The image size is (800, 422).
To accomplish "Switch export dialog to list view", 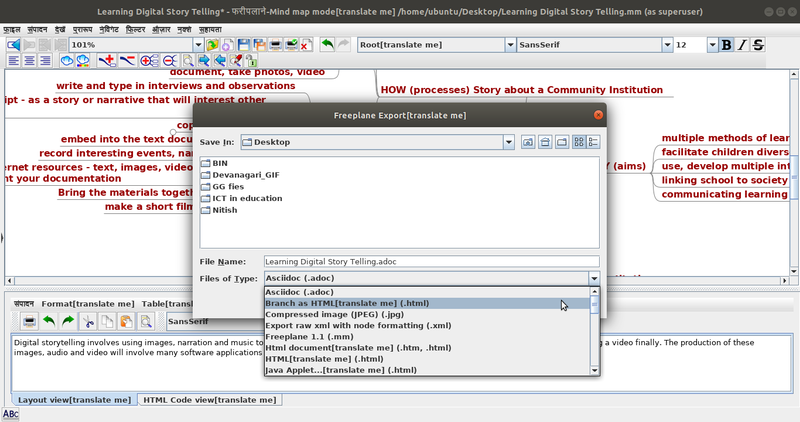I will point(579,142).
